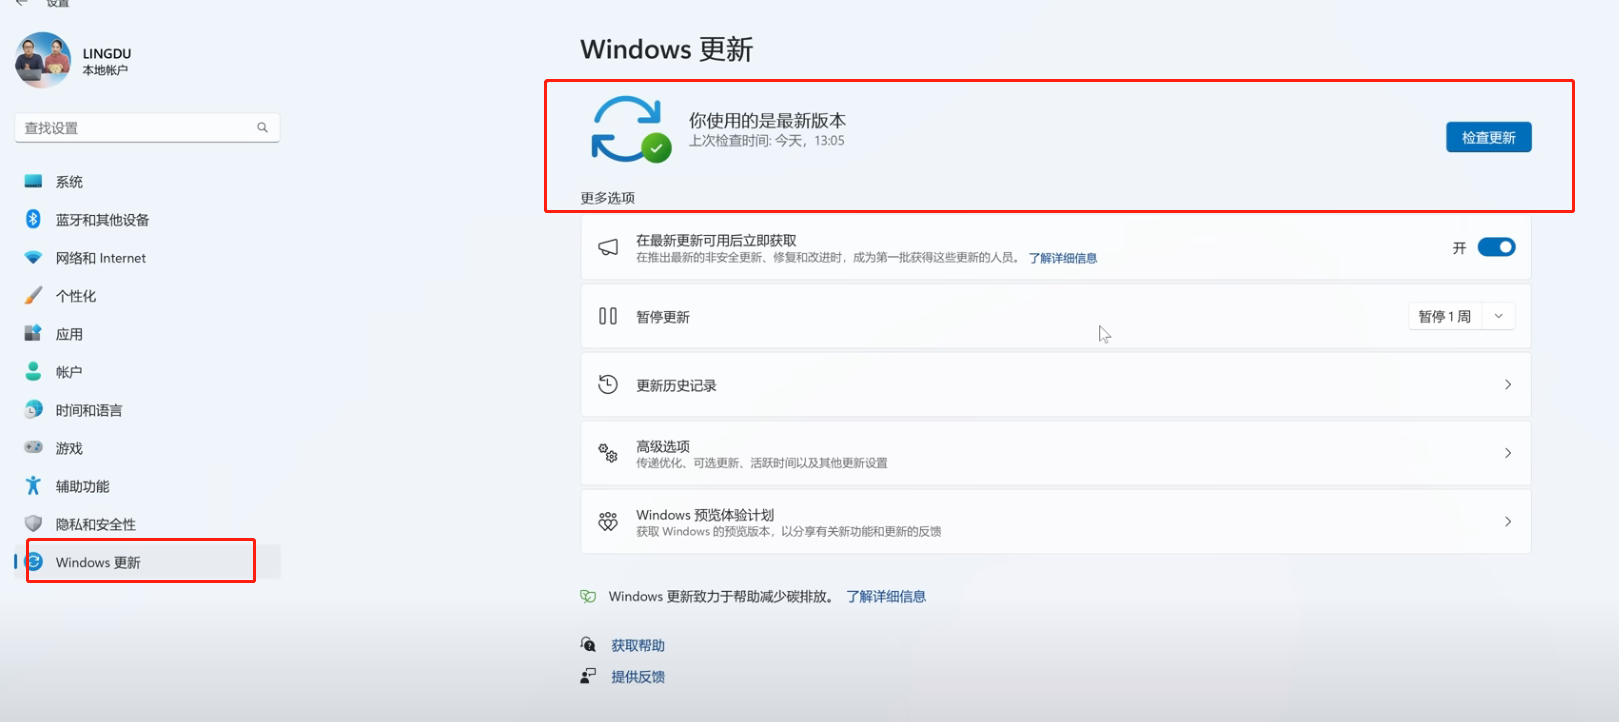Click the 获取帮助 headset icon
This screenshot has height=722, width=1619.
[x=588, y=644]
